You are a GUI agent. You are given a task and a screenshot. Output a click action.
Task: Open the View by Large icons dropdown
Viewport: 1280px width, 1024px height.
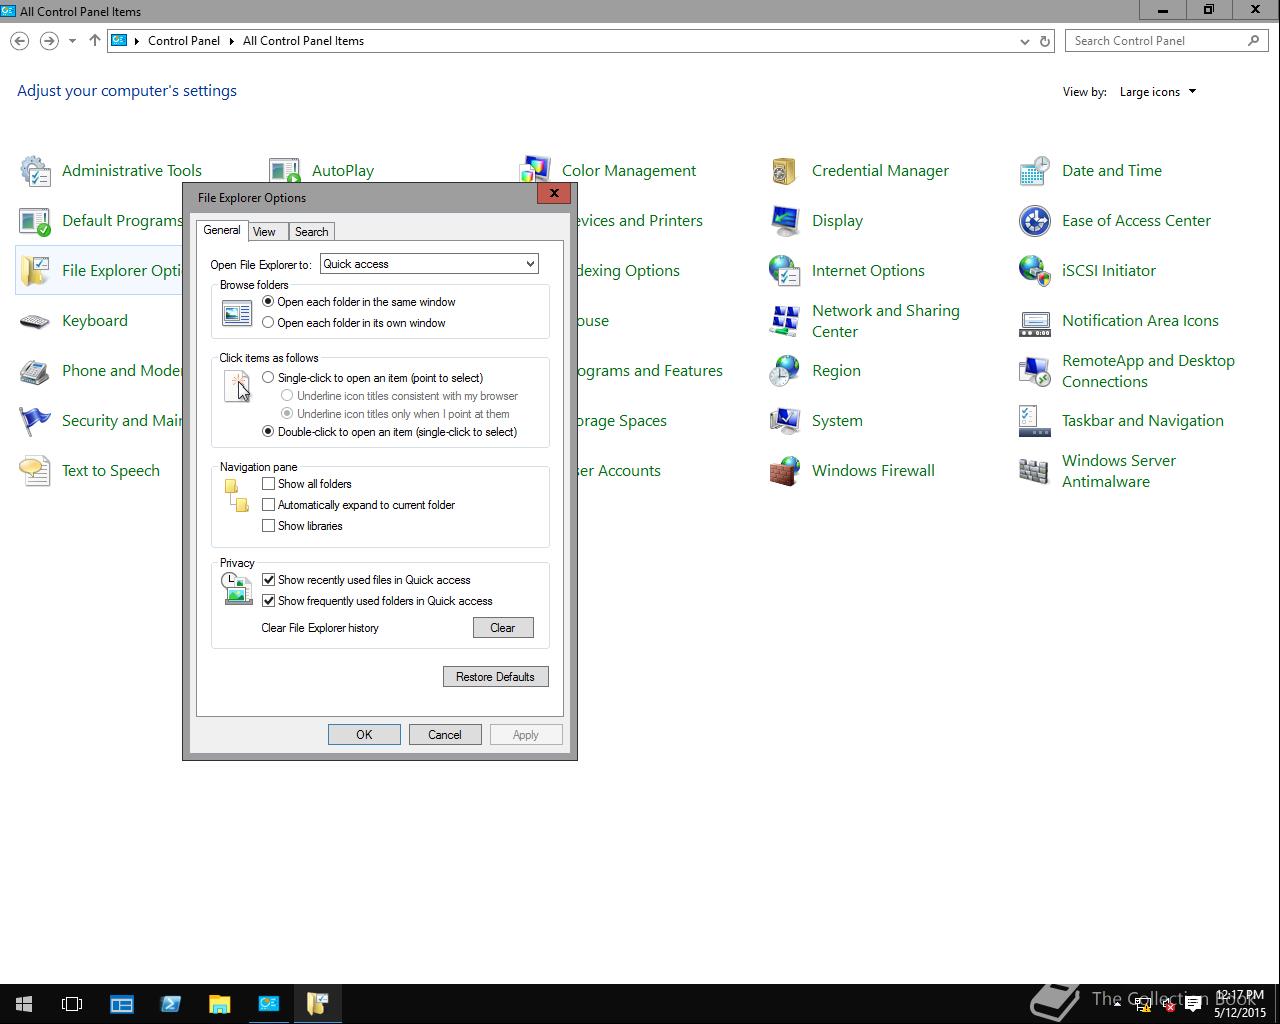1157,92
